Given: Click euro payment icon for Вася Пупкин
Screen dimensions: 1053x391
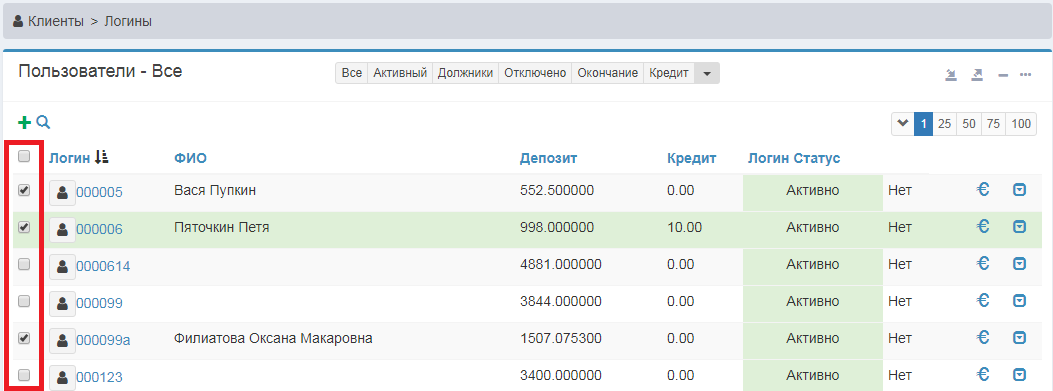Looking at the screenshot, I should pyautogui.click(x=983, y=190).
